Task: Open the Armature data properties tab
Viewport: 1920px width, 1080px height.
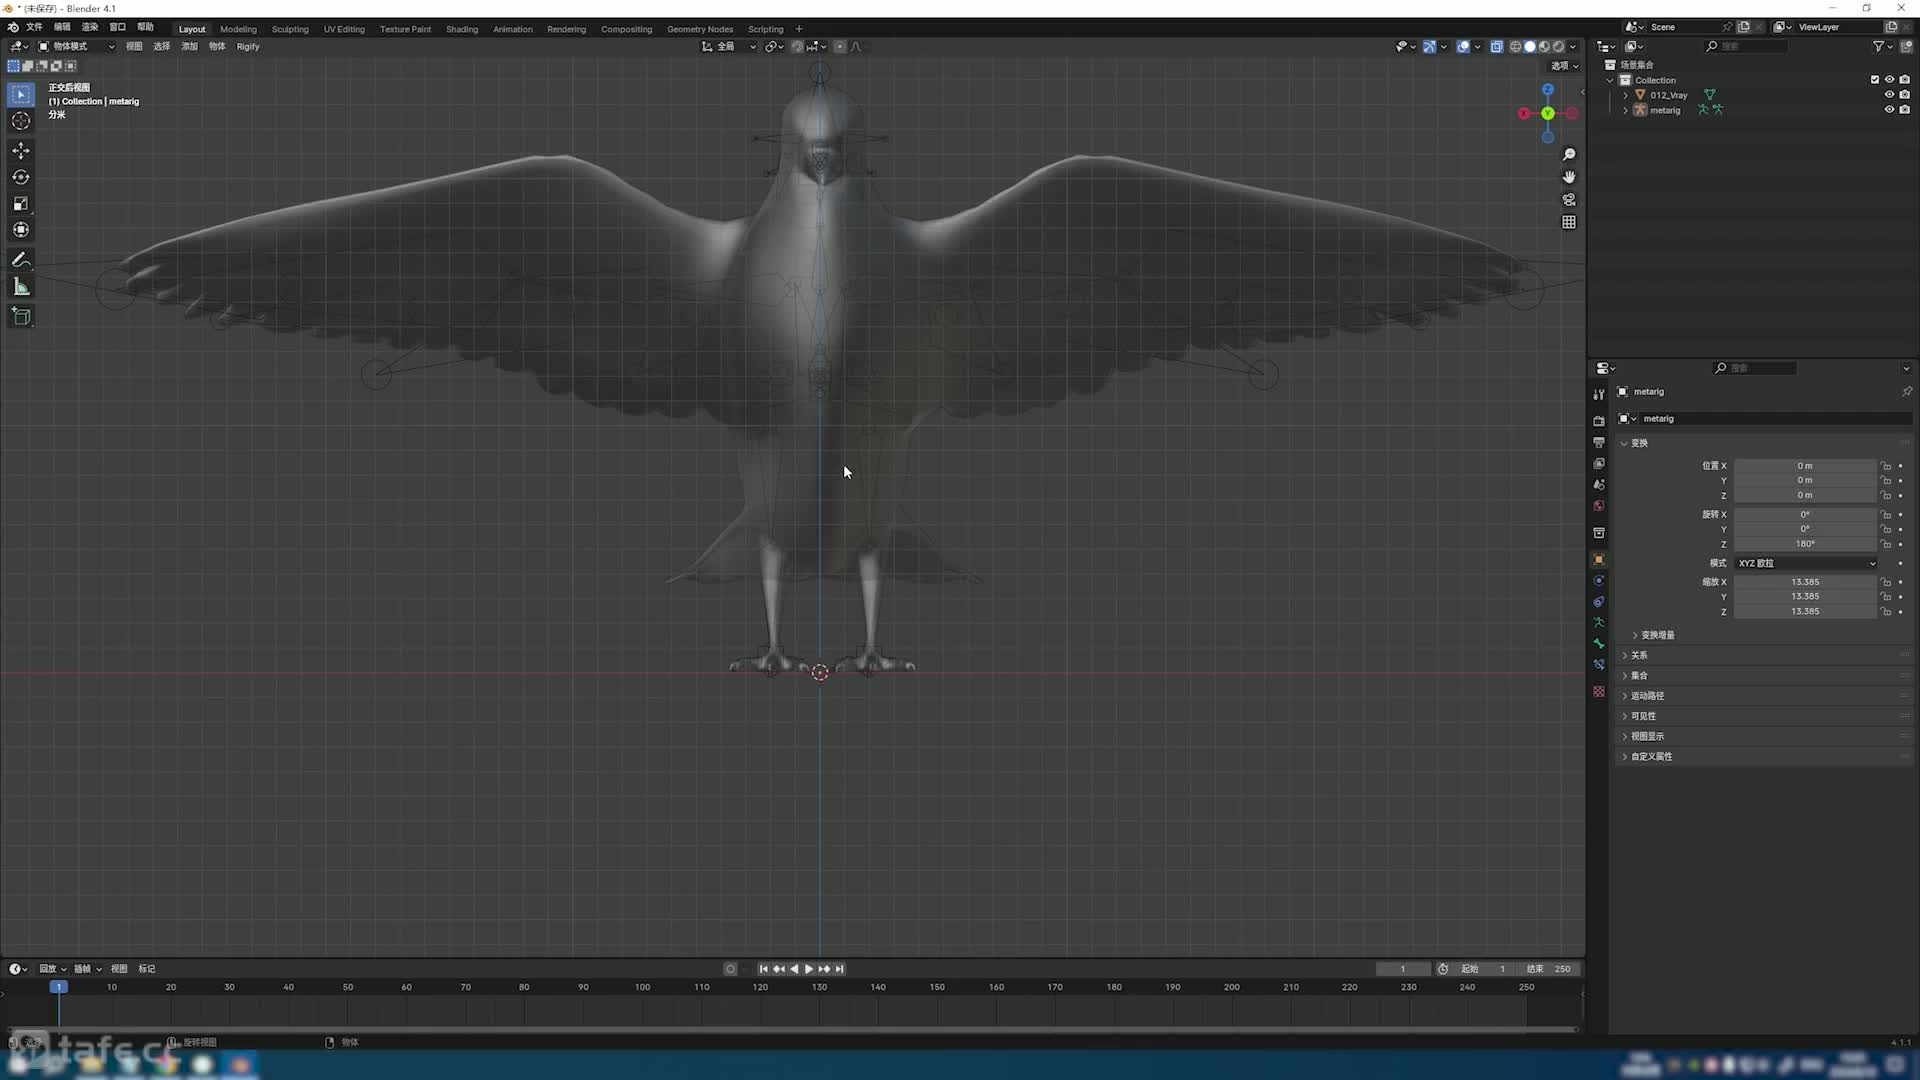Action: 1599,623
